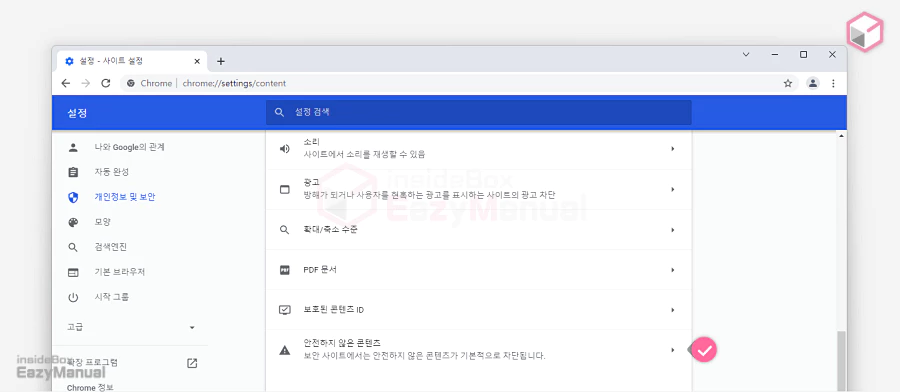
Task: Open the 광고 ads site setting
Action: coord(479,189)
